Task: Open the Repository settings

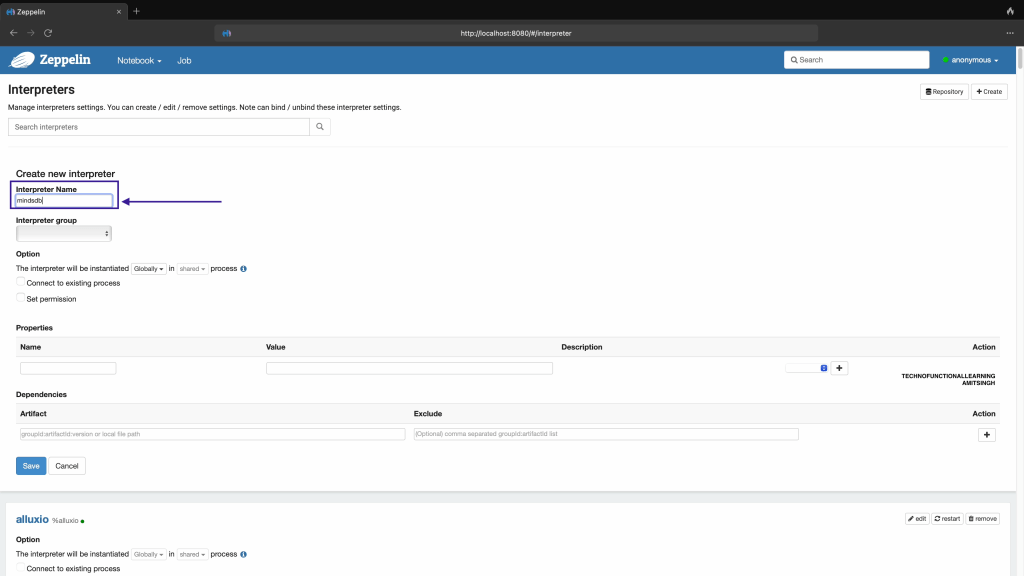Action: point(944,91)
